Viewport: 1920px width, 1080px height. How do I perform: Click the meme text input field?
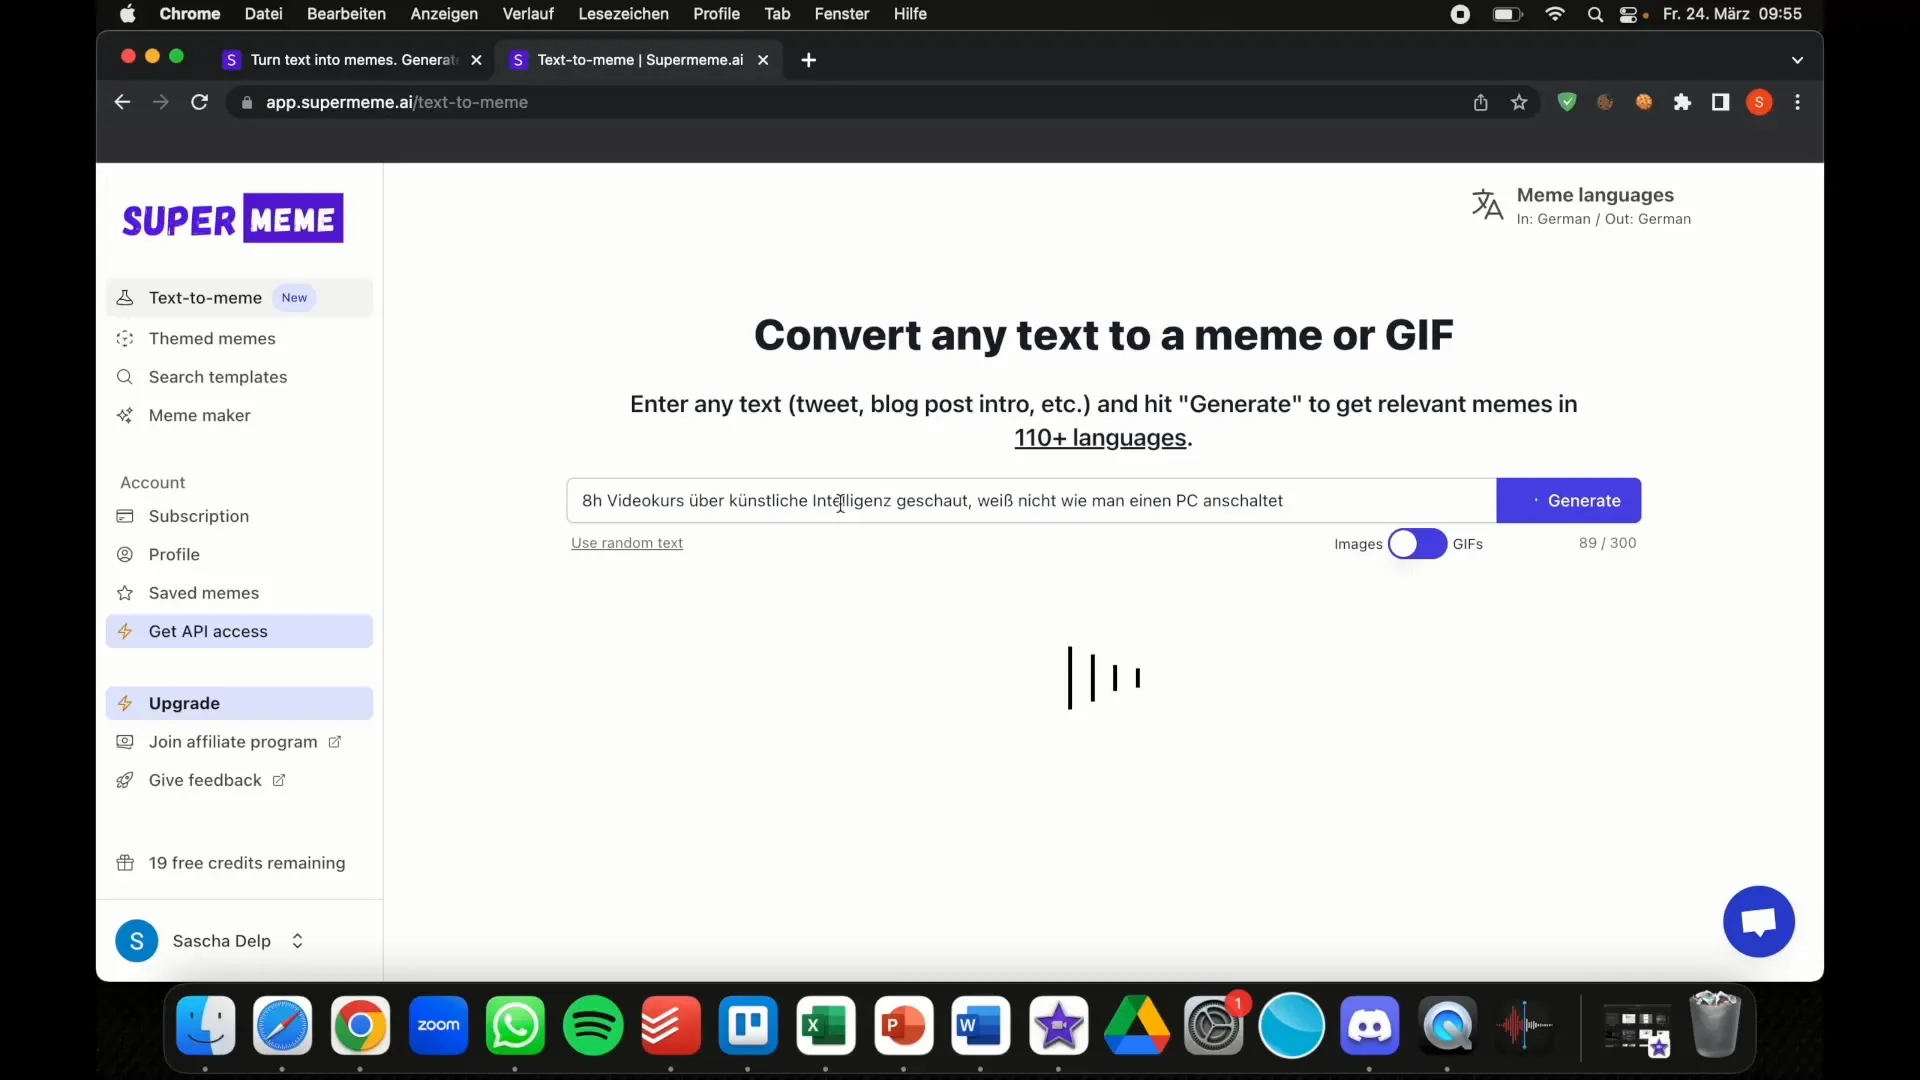pyautogui.click(x=1033, y=500)
